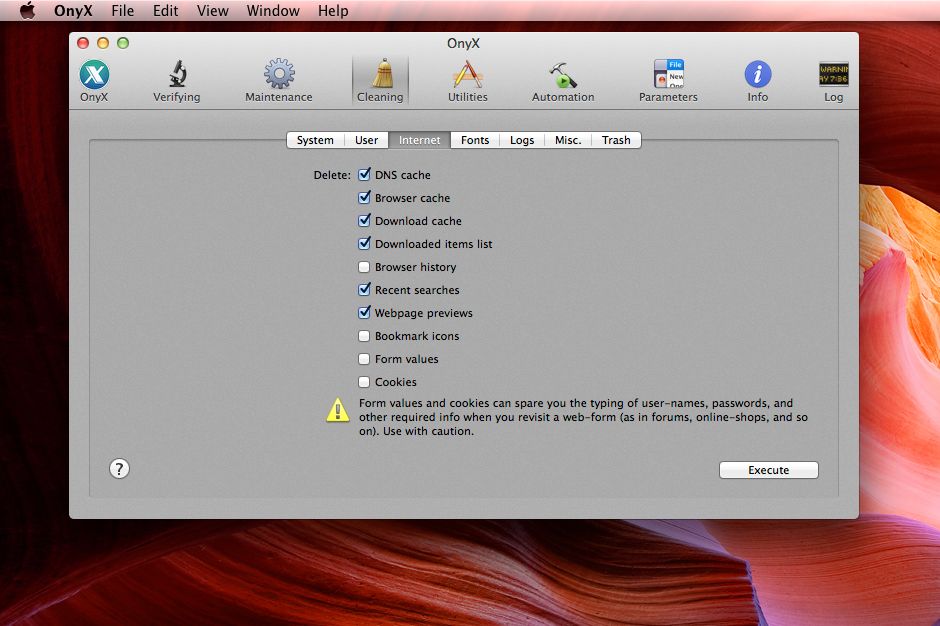Switch to the Logs tab

522,140
